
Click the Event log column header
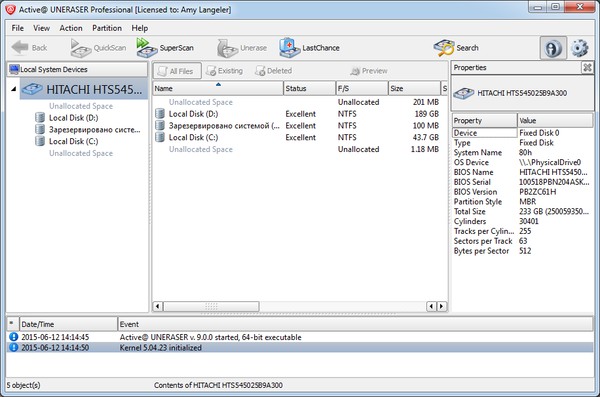(x=355, y=324)
